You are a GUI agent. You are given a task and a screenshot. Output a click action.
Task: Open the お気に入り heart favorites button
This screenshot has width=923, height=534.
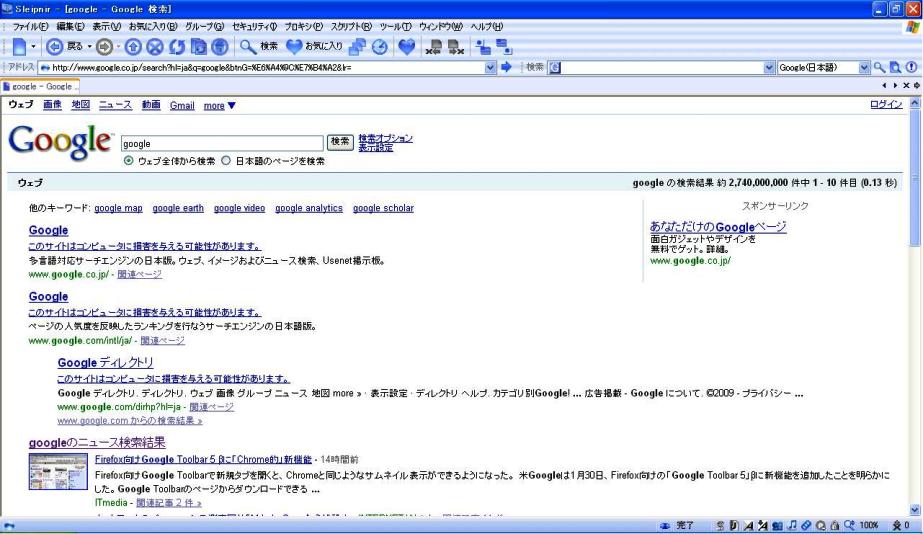click(314, 47)
